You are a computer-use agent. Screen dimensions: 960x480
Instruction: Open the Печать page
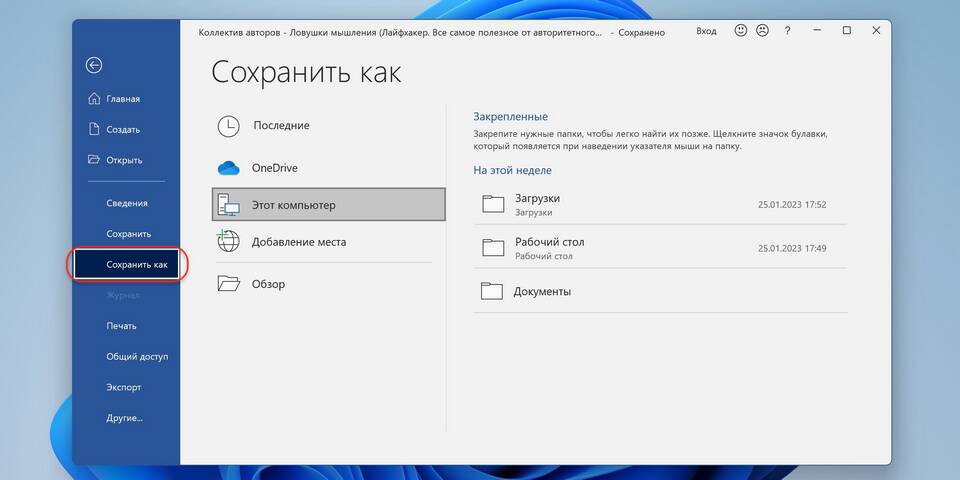122,326
